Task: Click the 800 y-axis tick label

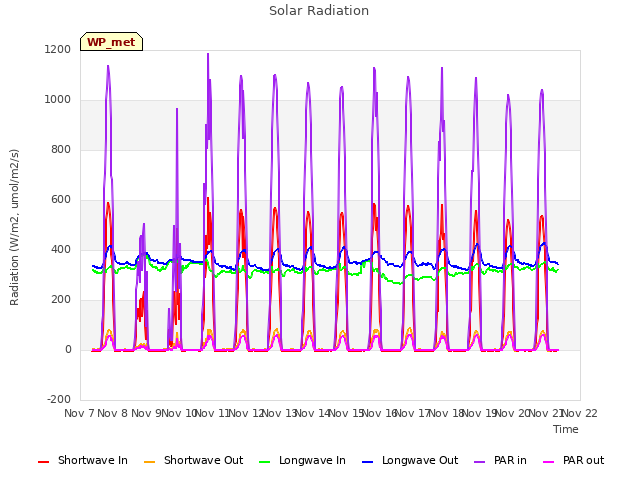Action: (x=61, y=149)
